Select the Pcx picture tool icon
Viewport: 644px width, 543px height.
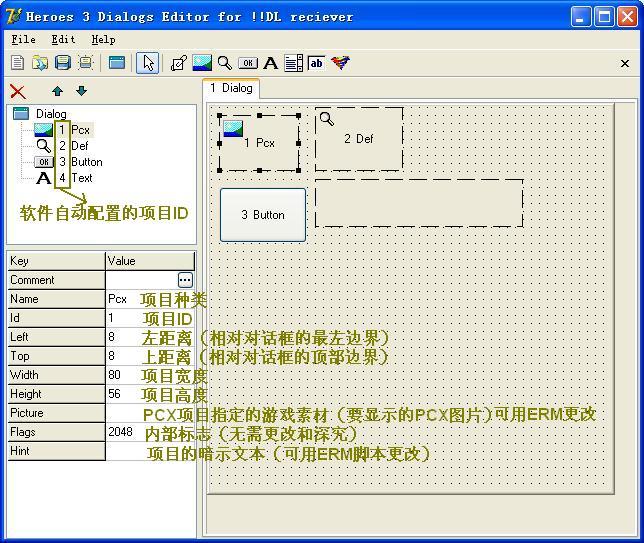click(x=202, y=63)
